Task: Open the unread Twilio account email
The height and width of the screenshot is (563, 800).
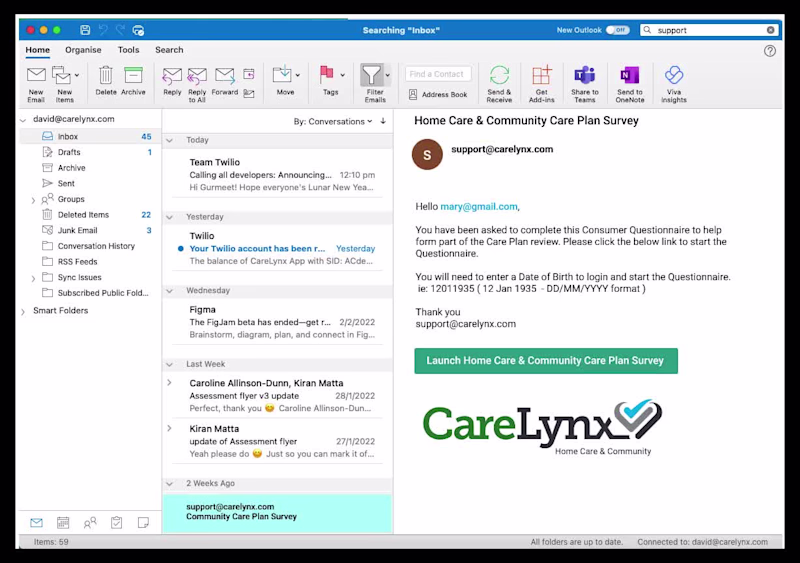Action: 278,248
